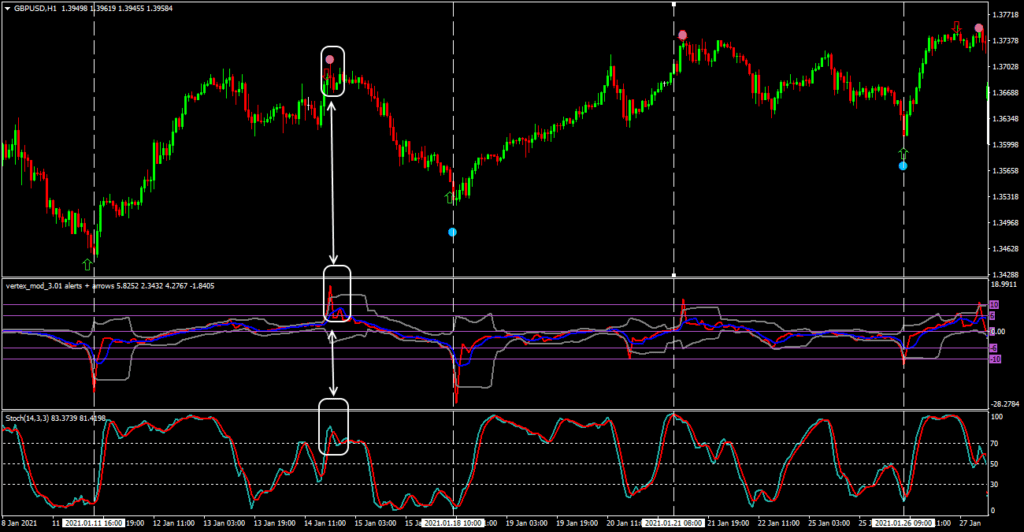This screenshot has width=1024, height=532.
Task: Click the purple 10 level label
Action: tap(995, 305)
